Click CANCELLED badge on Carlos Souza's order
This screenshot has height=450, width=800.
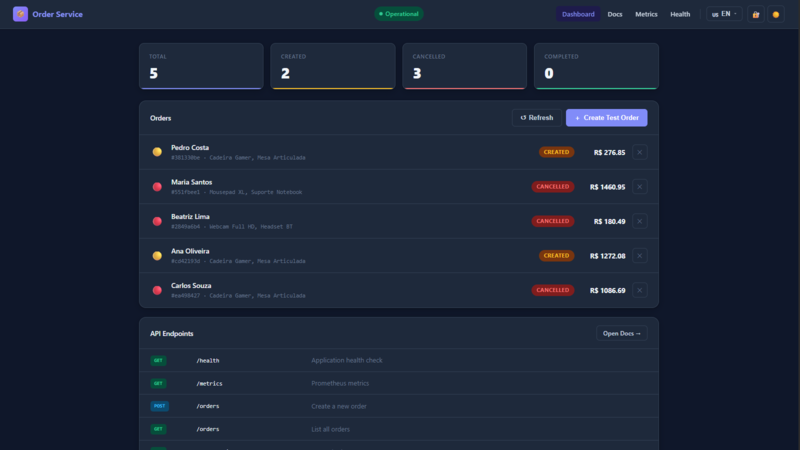(x=553, y=290)
